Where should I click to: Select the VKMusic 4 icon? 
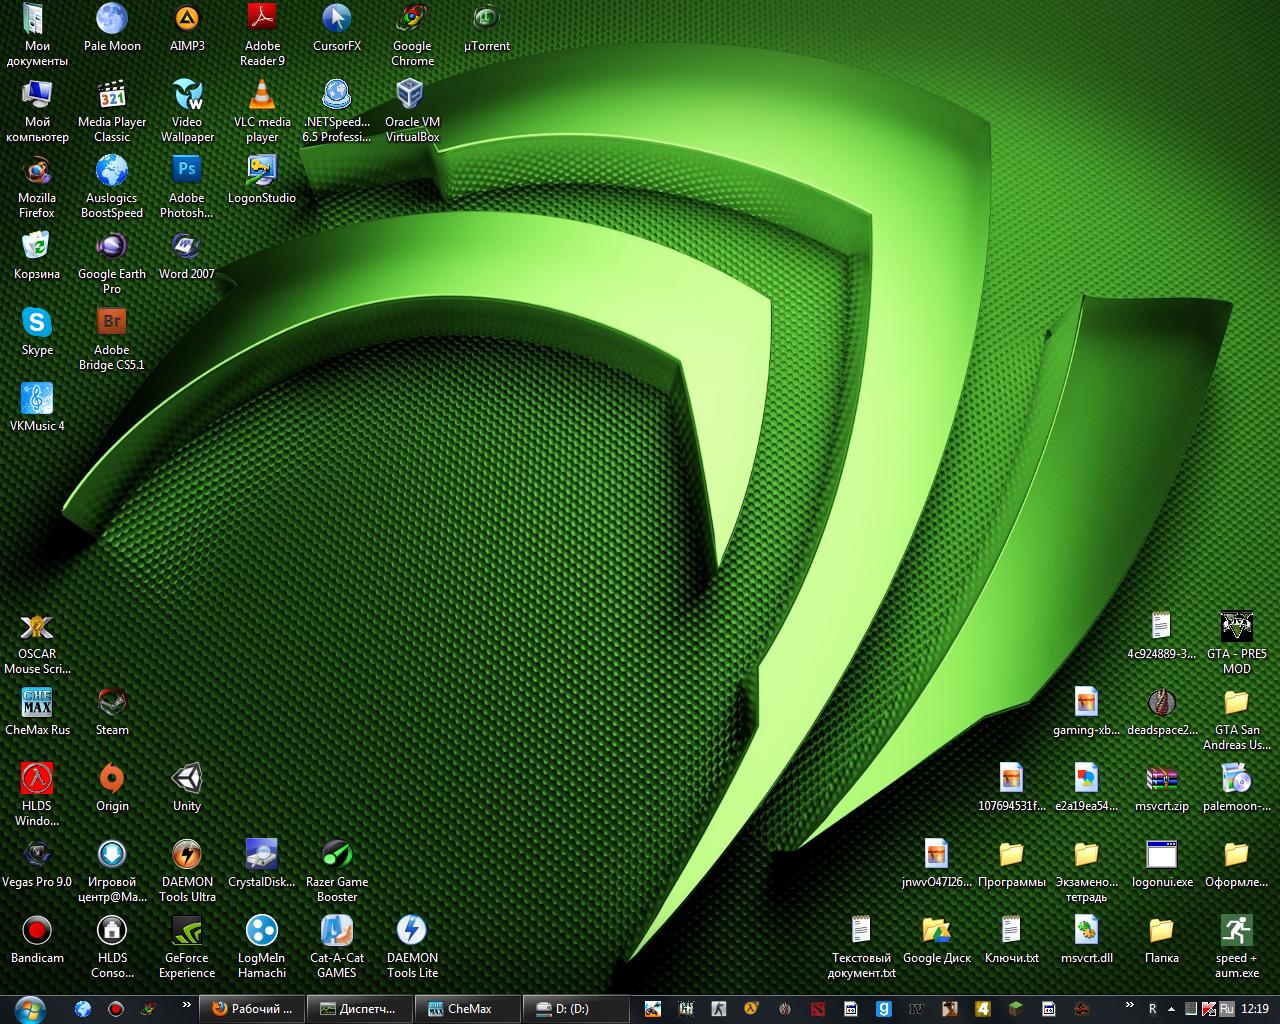37,408
